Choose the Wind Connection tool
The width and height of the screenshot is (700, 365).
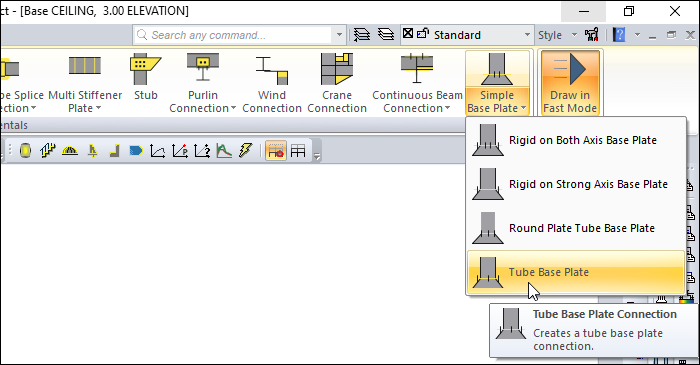(272, 83)
